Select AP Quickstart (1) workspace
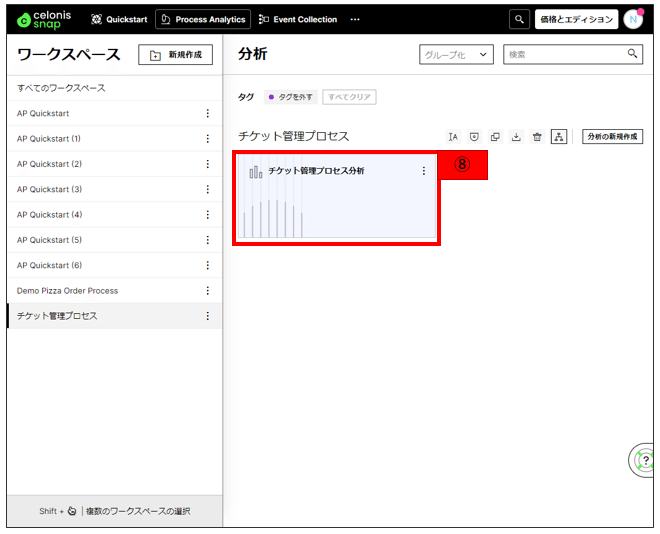The height and width of the screenshot is (534, 660). click(x=114, y=138)
